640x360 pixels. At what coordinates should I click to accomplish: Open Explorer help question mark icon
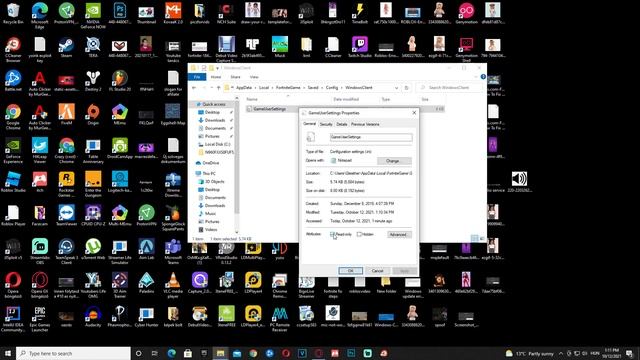pyautogui.click(x=483, y=77)
